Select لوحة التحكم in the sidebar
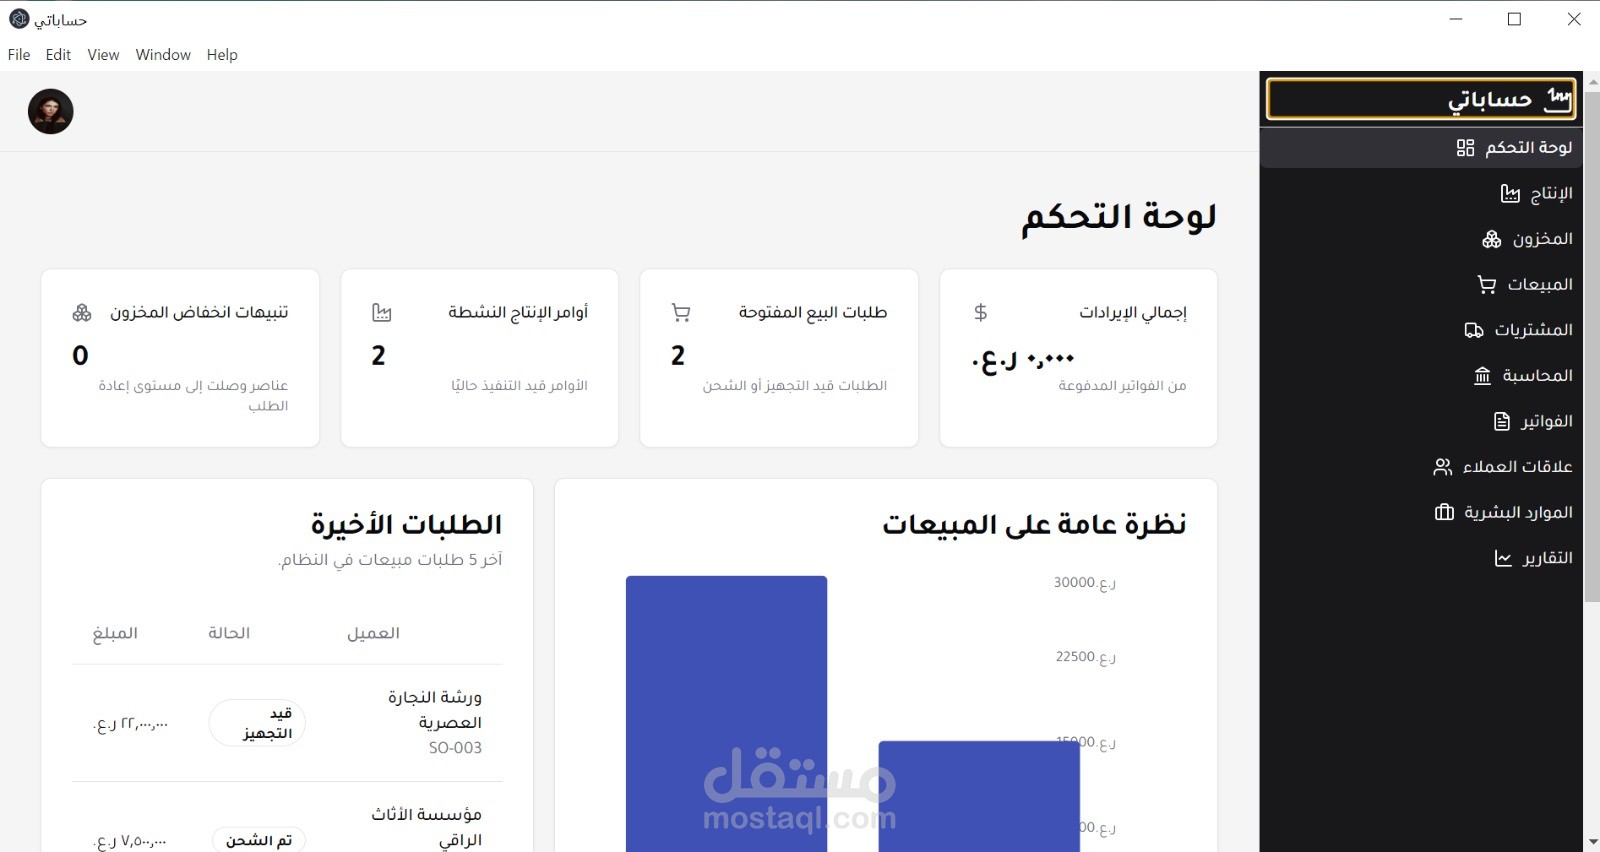 tap(1421, 148)
